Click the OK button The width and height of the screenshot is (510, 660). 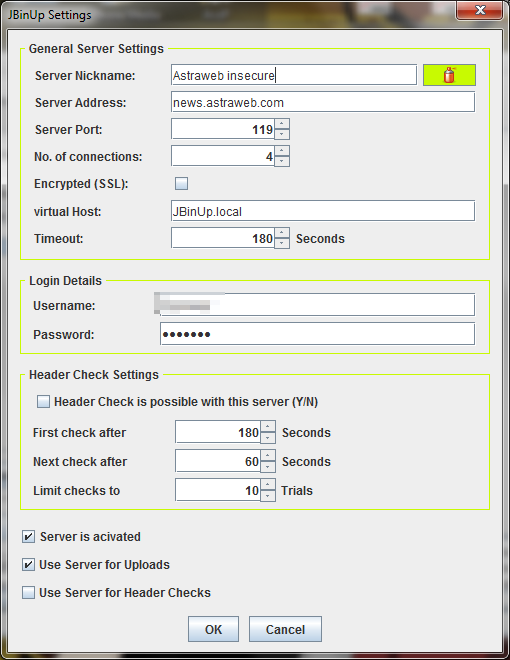pyautogui.click(x=213, y=629)
